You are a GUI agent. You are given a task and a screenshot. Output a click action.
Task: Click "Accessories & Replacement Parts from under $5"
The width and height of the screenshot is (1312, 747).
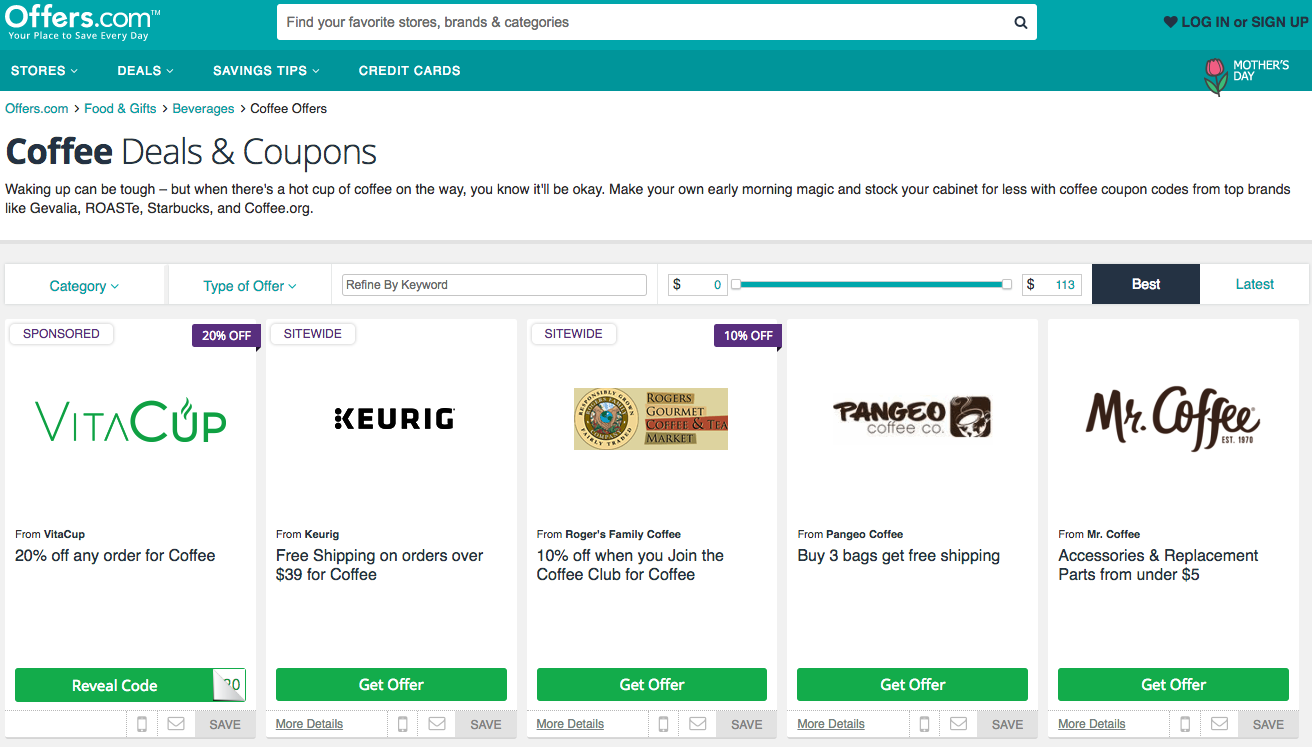pos(1158,565)
